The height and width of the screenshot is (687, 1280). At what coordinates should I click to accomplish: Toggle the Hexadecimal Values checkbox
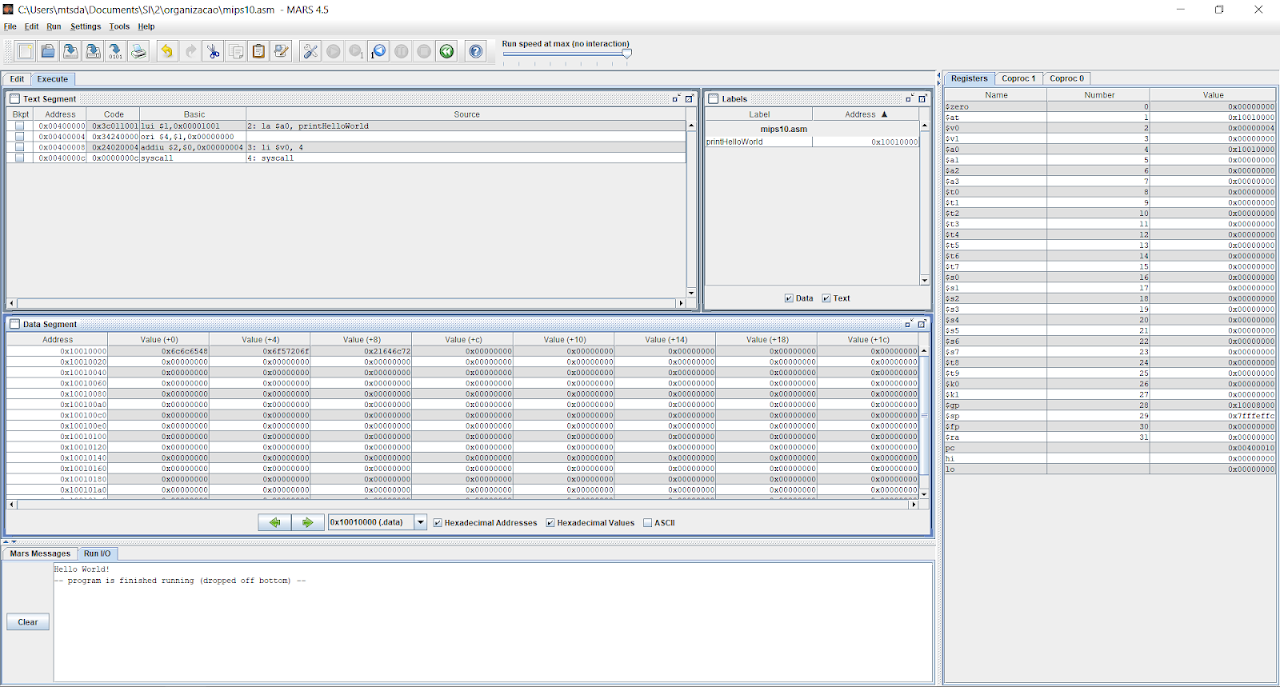click(x=550, y=523)
